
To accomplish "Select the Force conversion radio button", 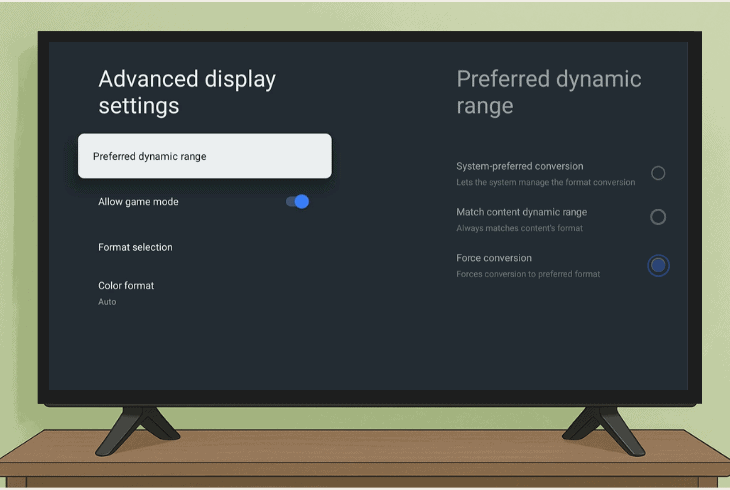I will tap(658, 265).
